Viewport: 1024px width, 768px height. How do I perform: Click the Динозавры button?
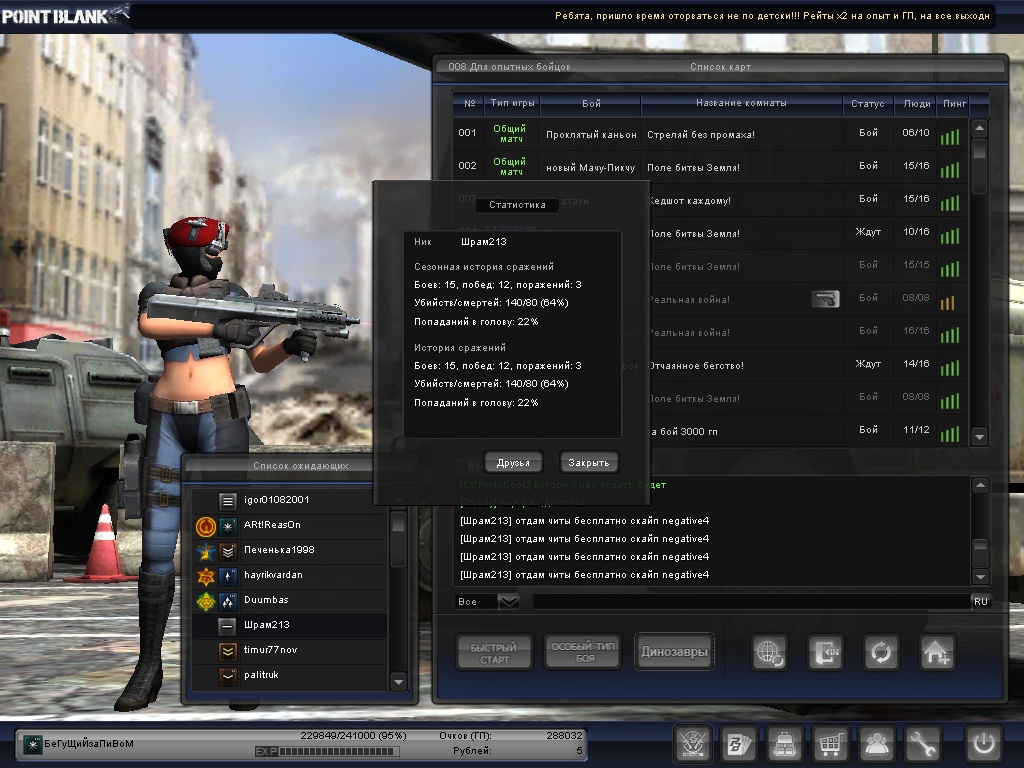(x=674, y=652)
